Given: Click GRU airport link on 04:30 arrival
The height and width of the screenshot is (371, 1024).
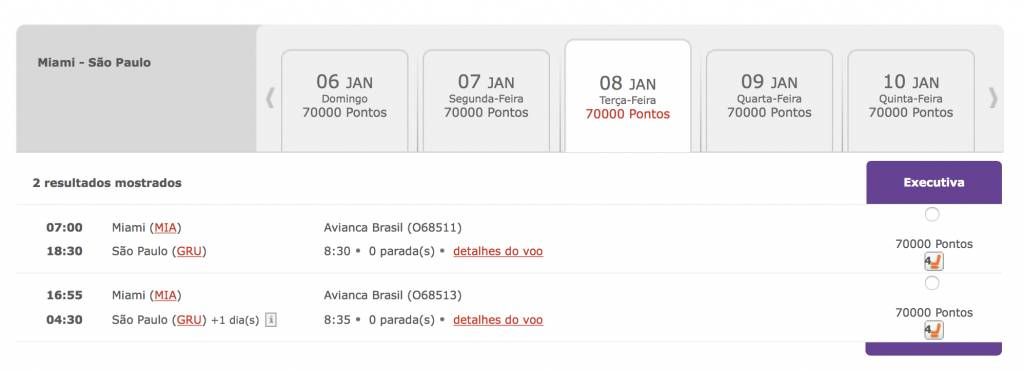Looking at the screenshot, I should click(189, 320).
